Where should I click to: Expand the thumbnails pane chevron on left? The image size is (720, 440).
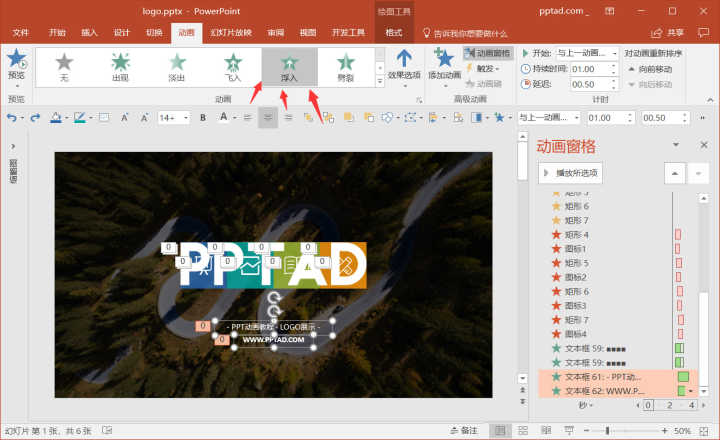[13, 146]
